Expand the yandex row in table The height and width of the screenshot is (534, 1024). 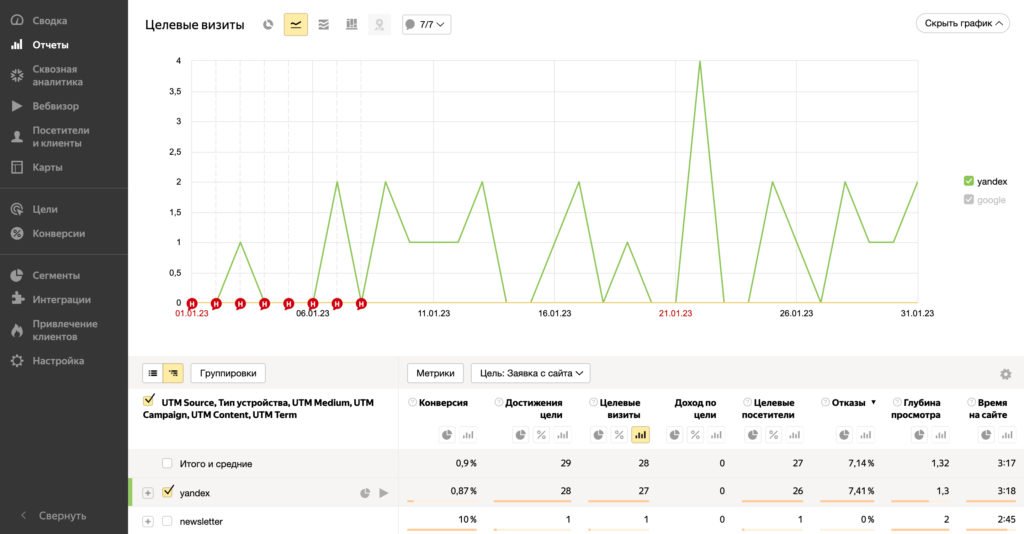[x=148, y=493]
